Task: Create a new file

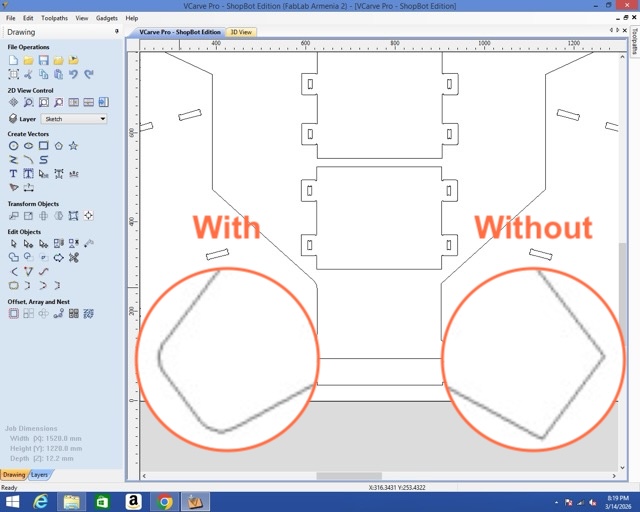Action: pyautogui.click(x=13, y=60)
